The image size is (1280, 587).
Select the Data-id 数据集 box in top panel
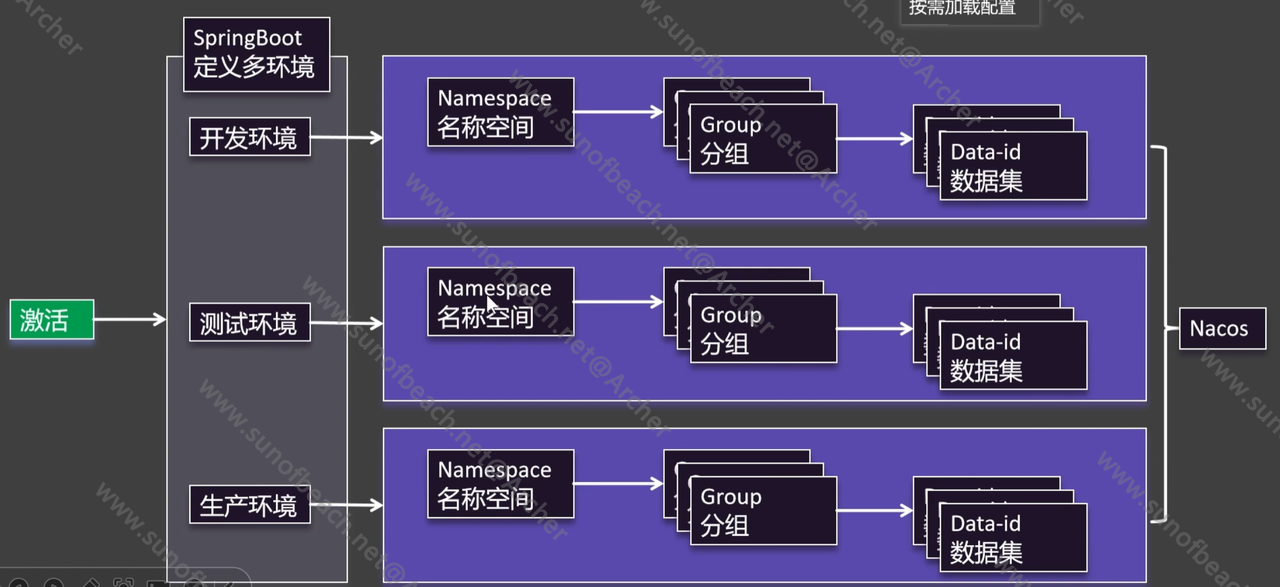click(1012, 166)
